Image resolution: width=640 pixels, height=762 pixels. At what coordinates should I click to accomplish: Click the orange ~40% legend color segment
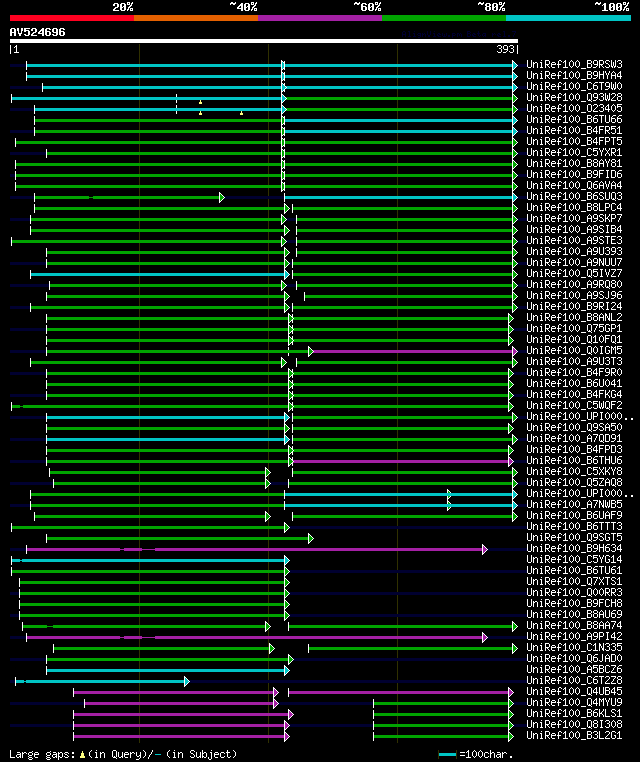pos(196,18)
